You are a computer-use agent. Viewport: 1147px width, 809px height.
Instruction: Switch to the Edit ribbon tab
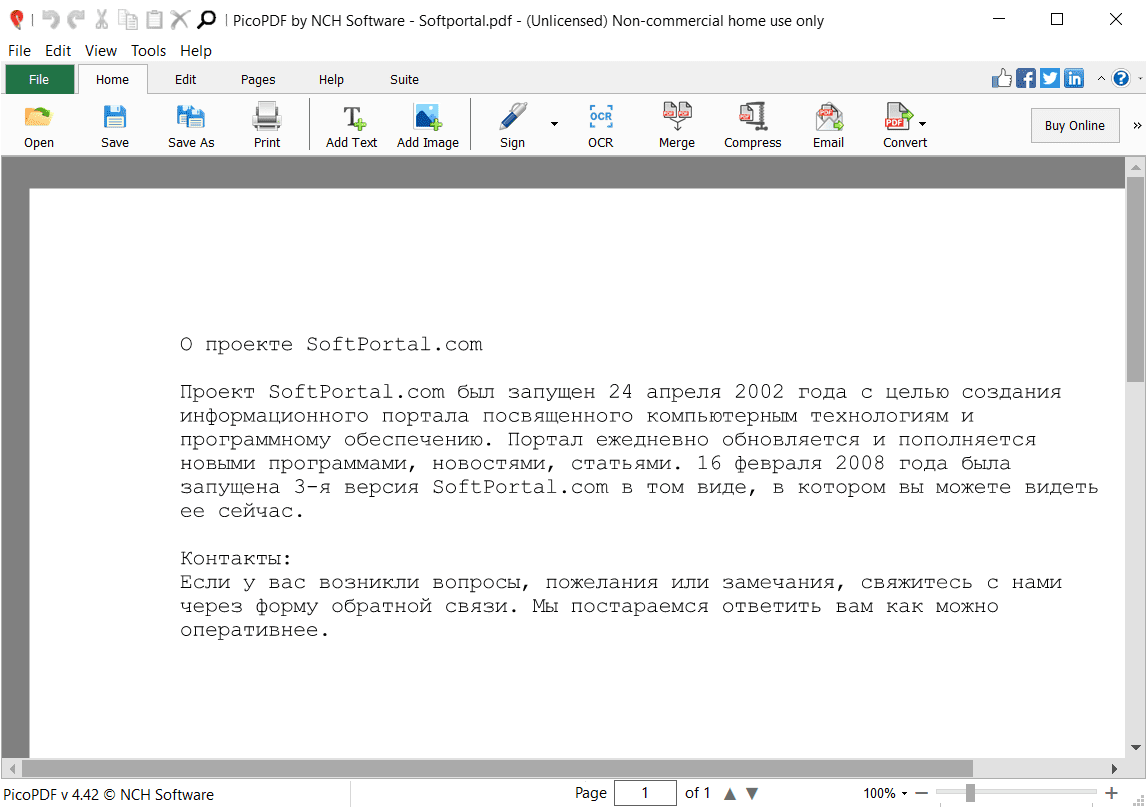tap(185, 79)
